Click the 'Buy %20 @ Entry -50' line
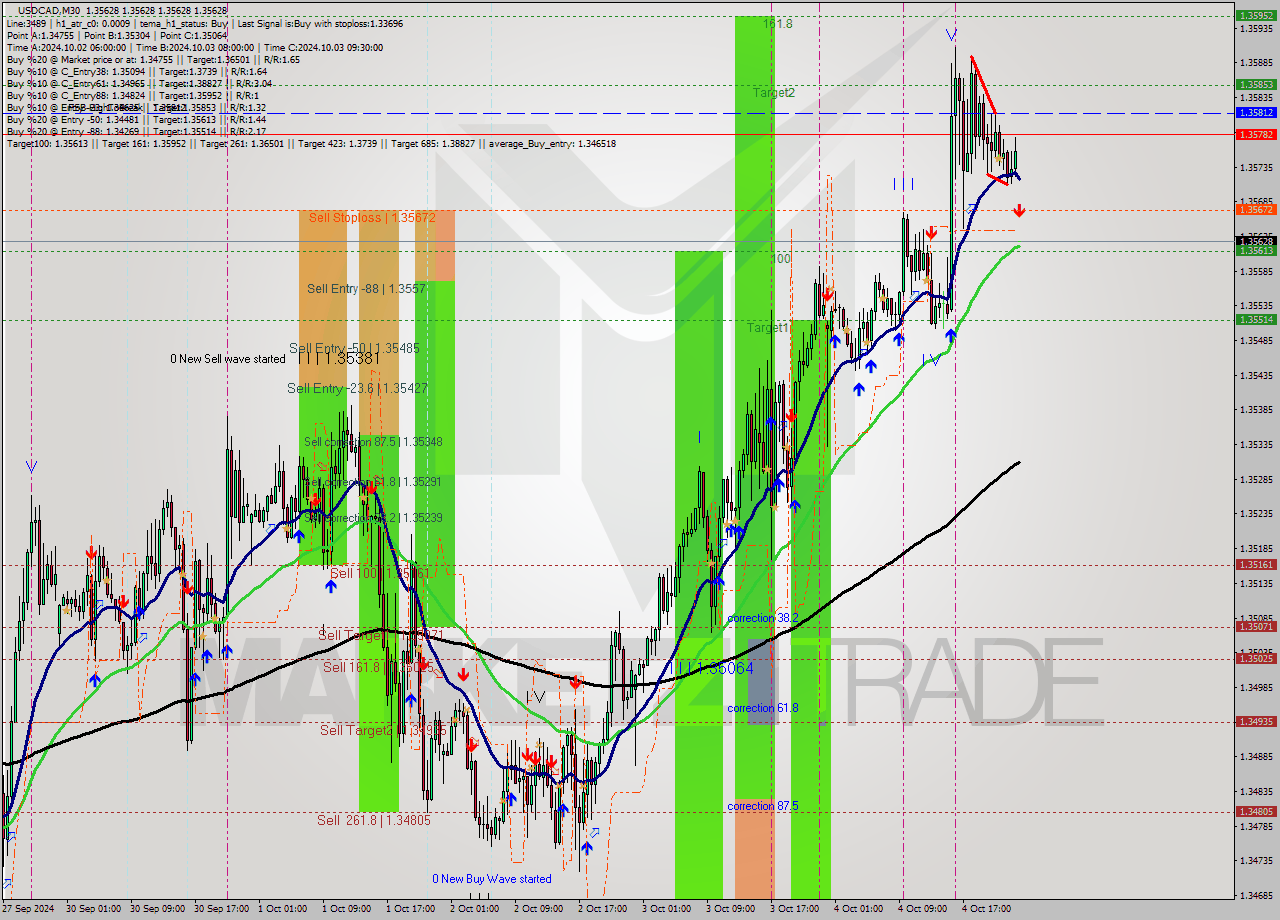Screen dimensions: 1280x920 pyautogui.click(x=135, y=119)
